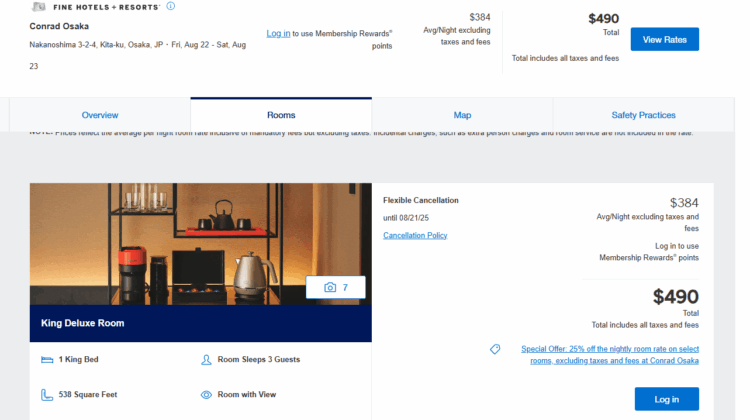The width and height of the screenshot is (750, 420).
Task: Click the $384 rate in the room card
Action: click(x=684, y=203)
